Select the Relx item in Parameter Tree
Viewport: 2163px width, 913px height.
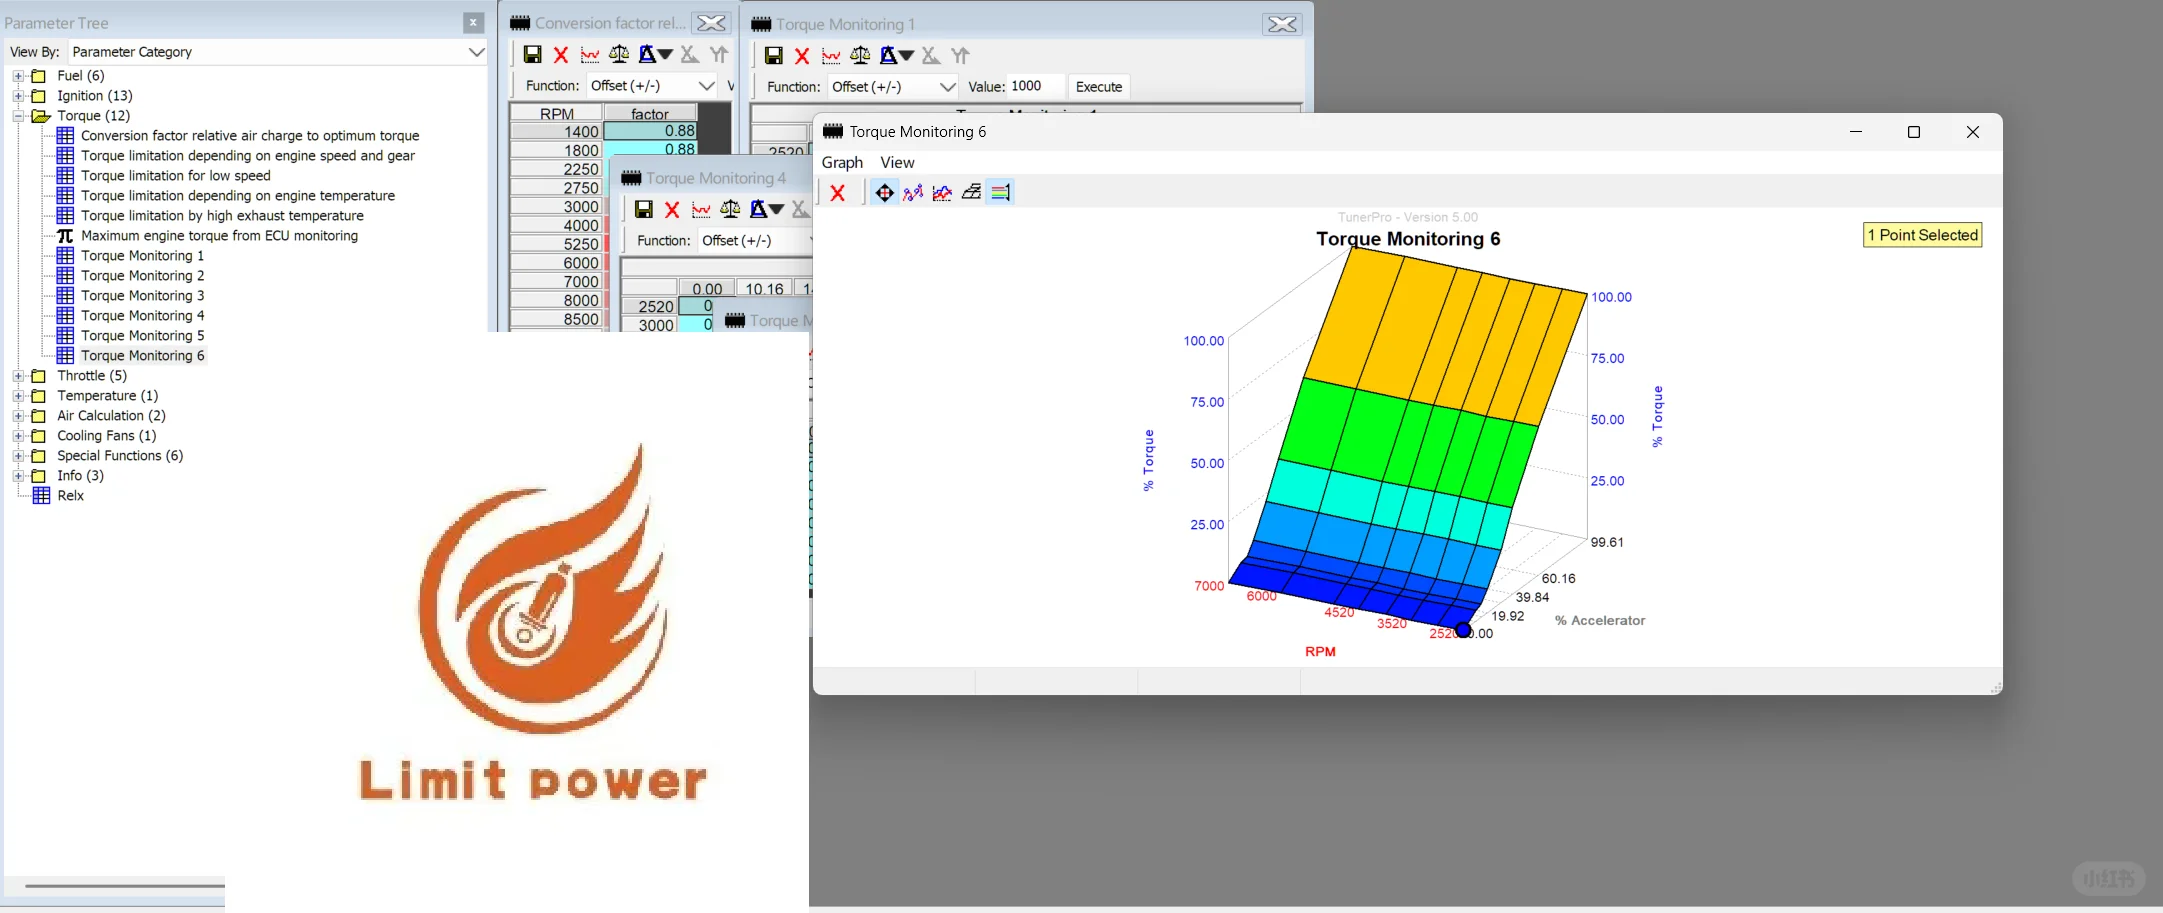click(70, 496)
